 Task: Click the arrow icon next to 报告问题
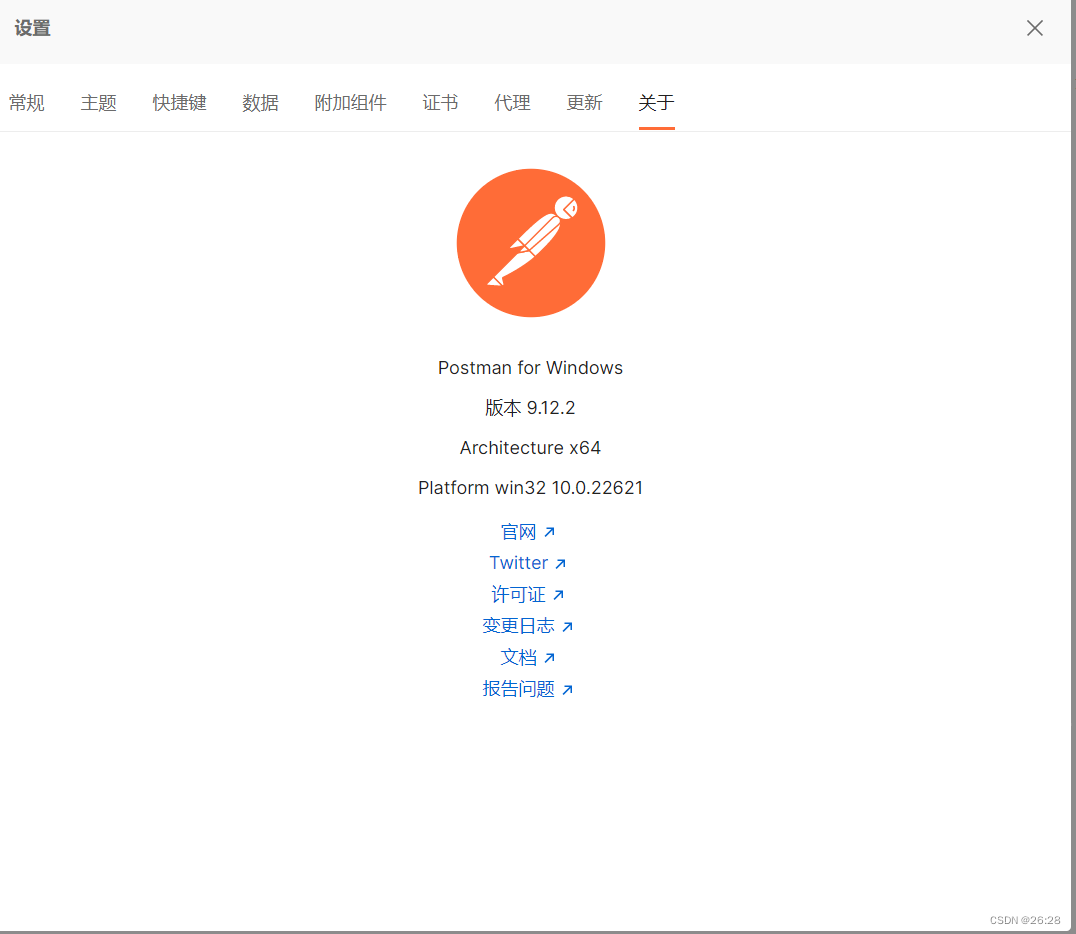569,688
